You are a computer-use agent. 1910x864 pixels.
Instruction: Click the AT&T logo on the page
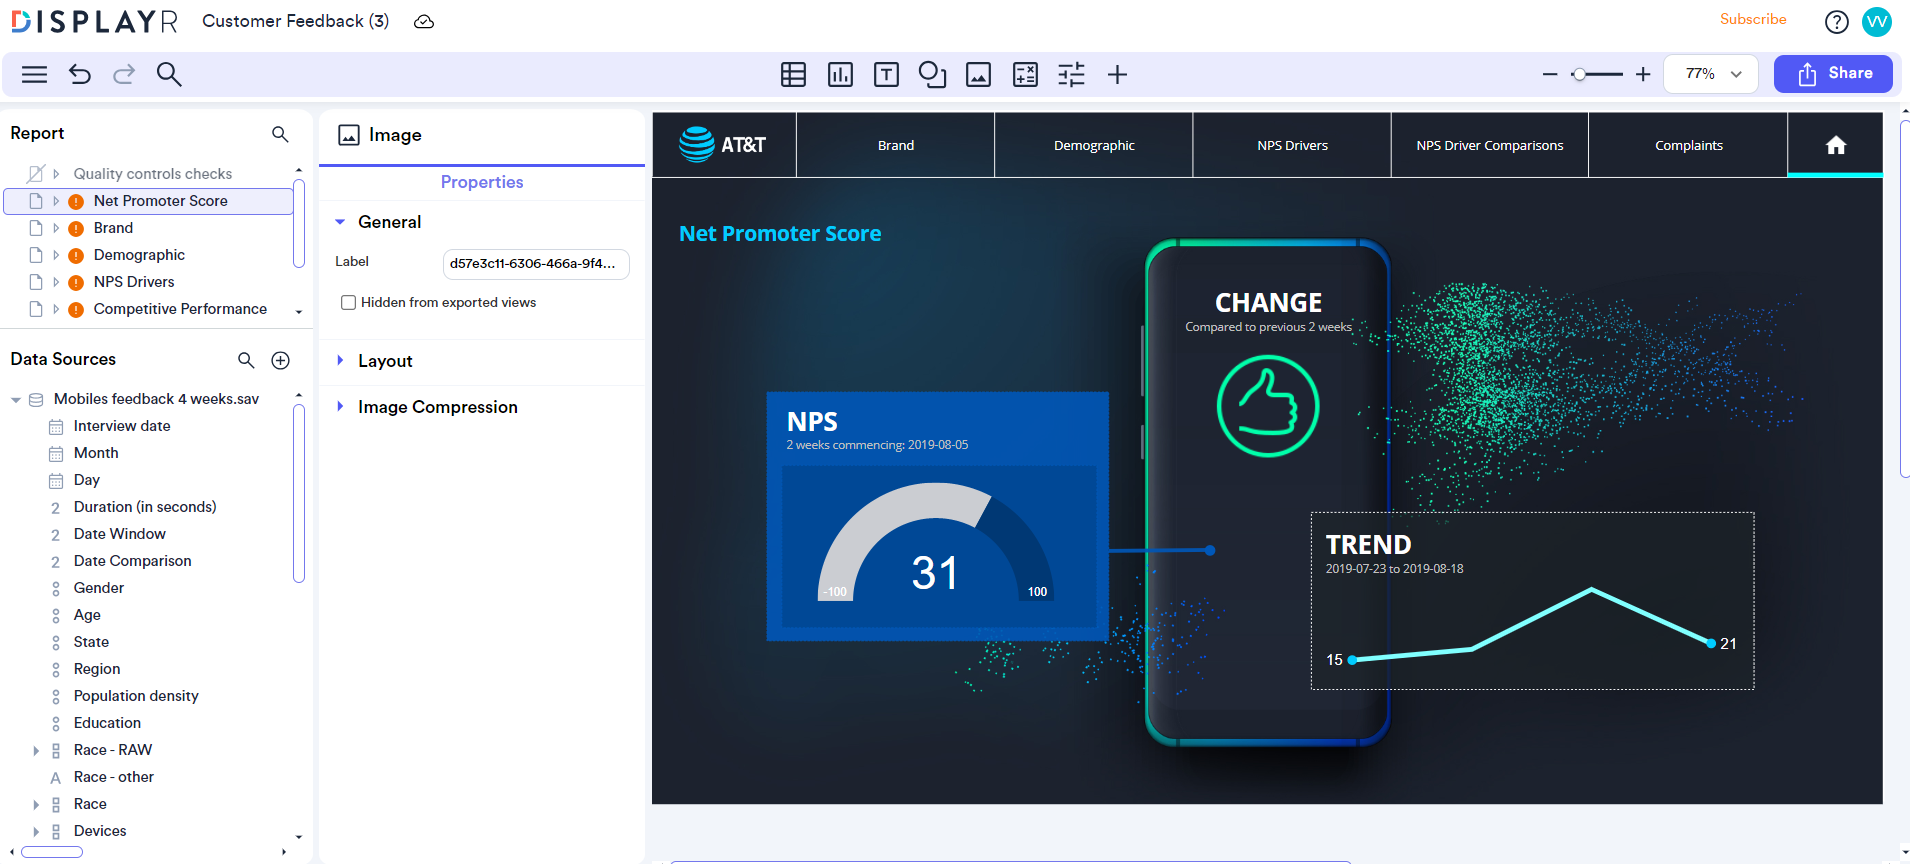[x=723, y=145]
